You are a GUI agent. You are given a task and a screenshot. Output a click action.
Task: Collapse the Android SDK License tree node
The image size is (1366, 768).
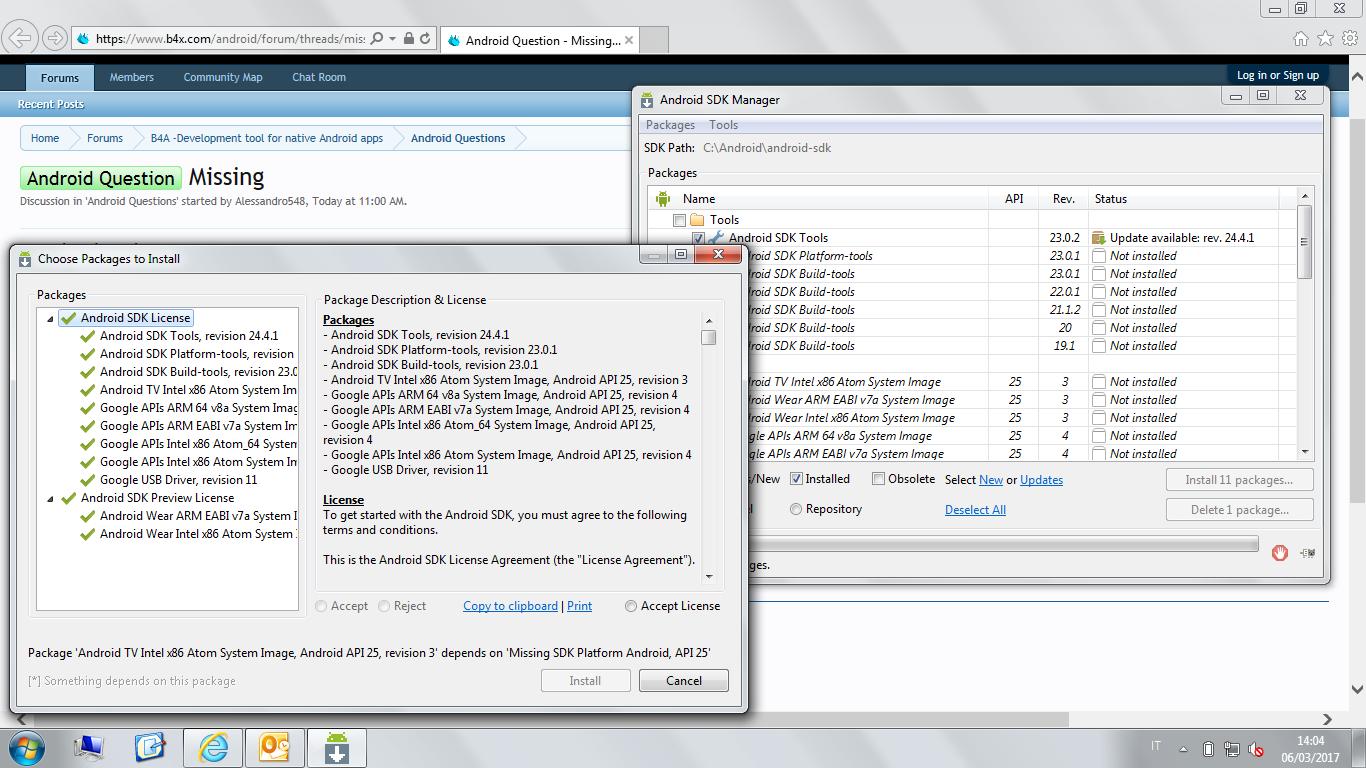(x=50, y=319)
